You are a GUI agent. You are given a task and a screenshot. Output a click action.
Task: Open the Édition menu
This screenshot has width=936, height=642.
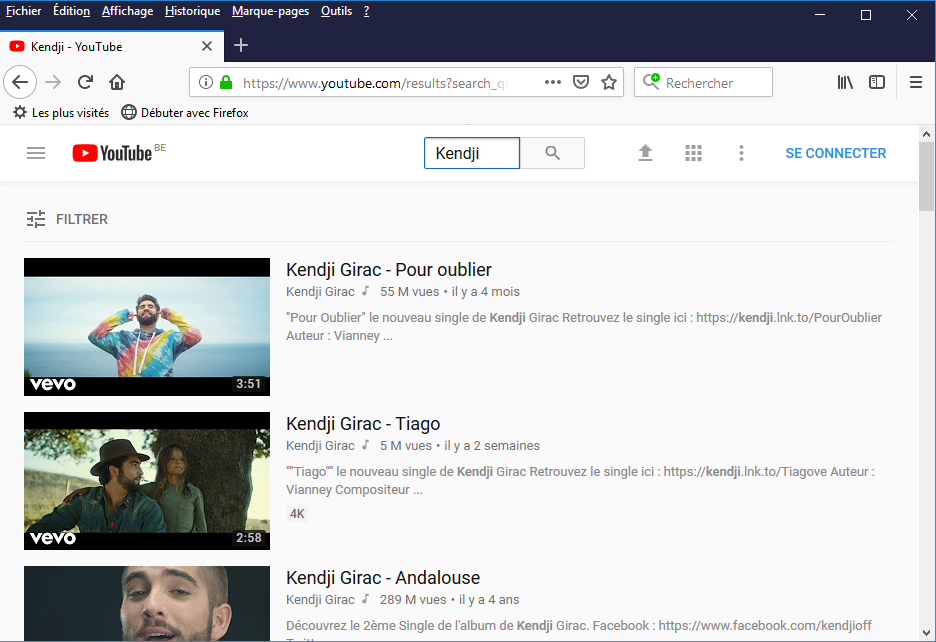click(71, 11)
